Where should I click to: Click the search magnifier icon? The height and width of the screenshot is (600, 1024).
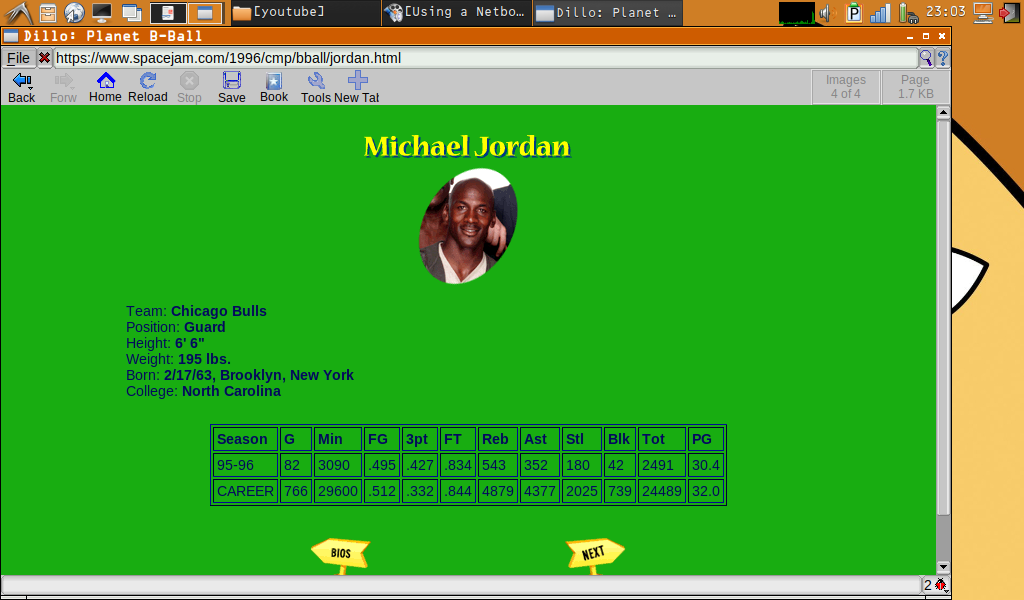pos(926,58)
